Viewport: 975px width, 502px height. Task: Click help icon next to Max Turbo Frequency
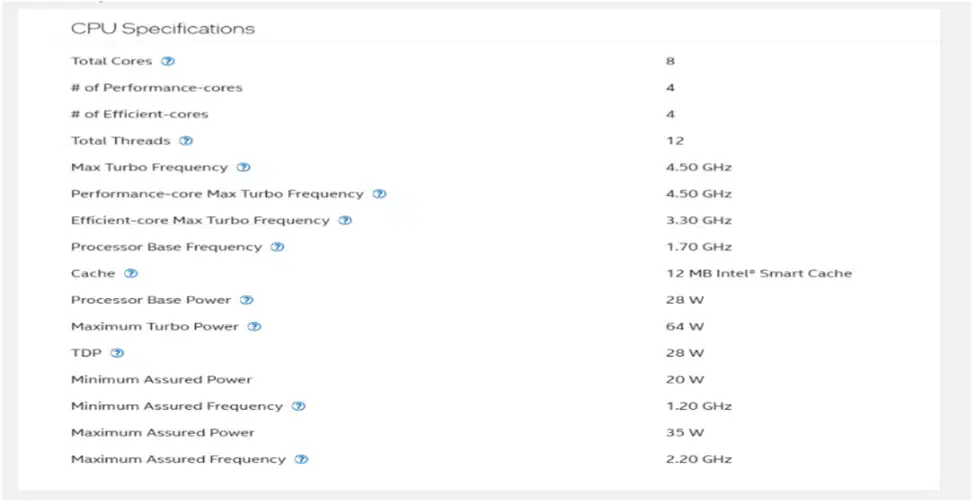(x=244, y=167)
